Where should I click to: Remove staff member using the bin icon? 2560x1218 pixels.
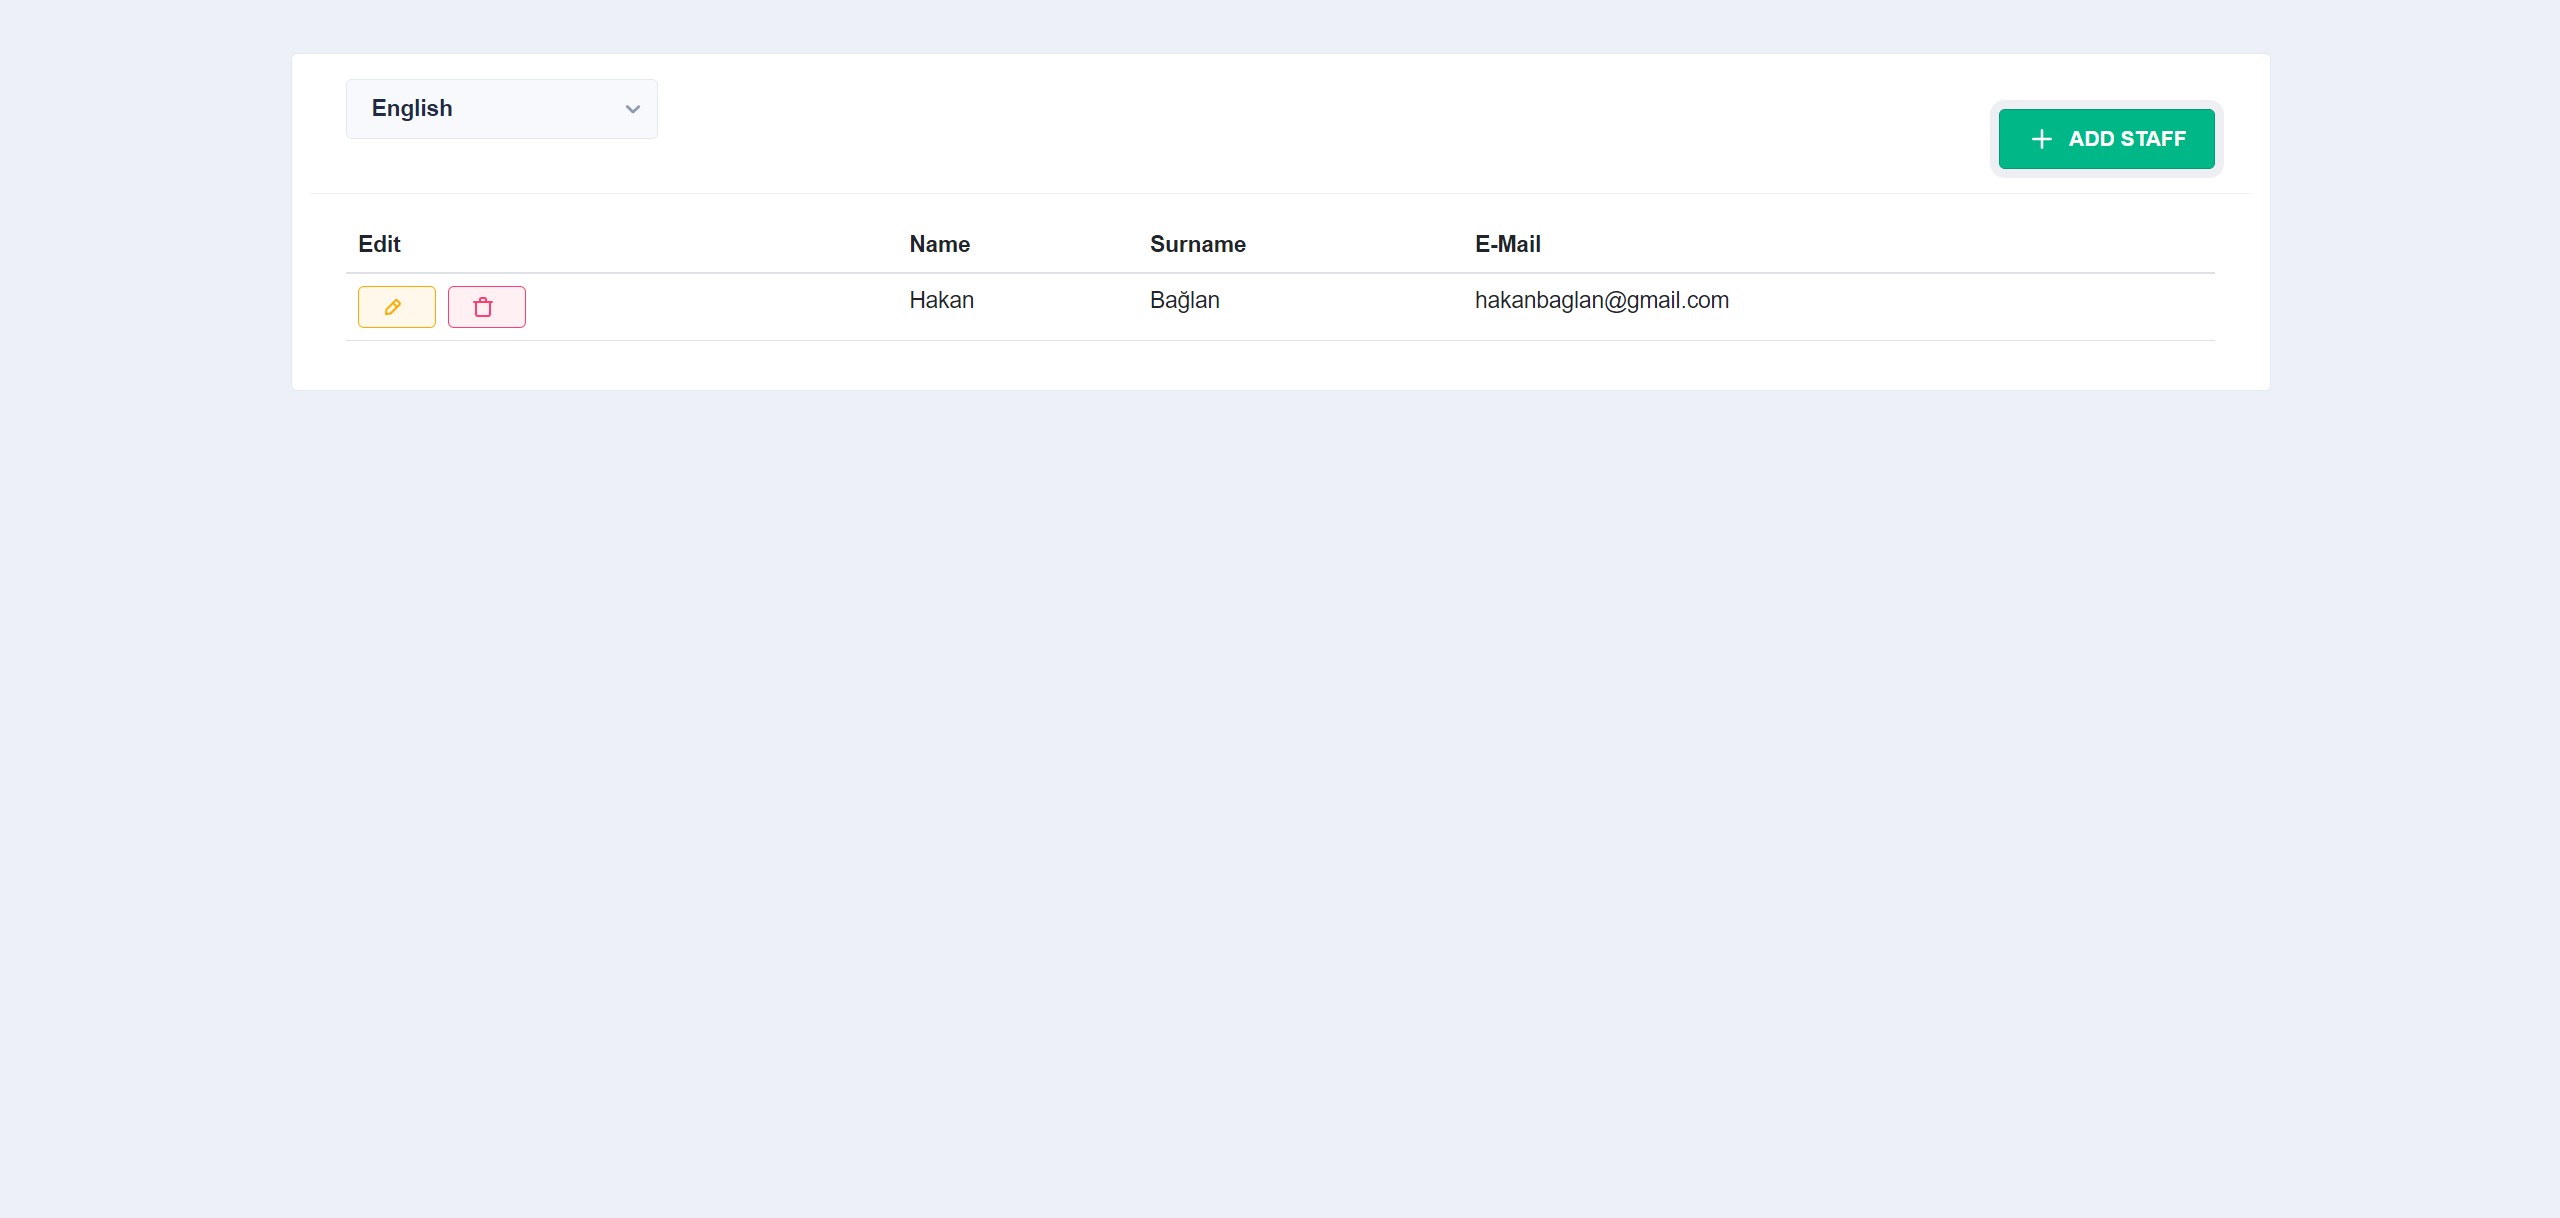[487, 307]
